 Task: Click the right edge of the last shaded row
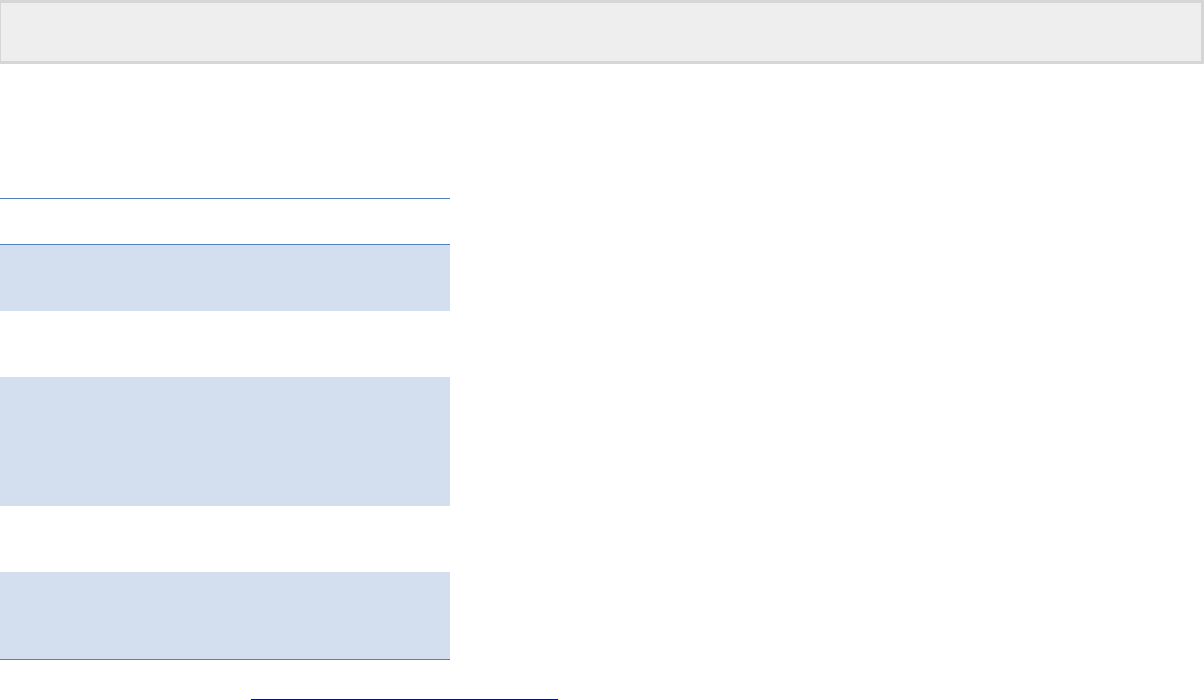[x=444, y=615]
